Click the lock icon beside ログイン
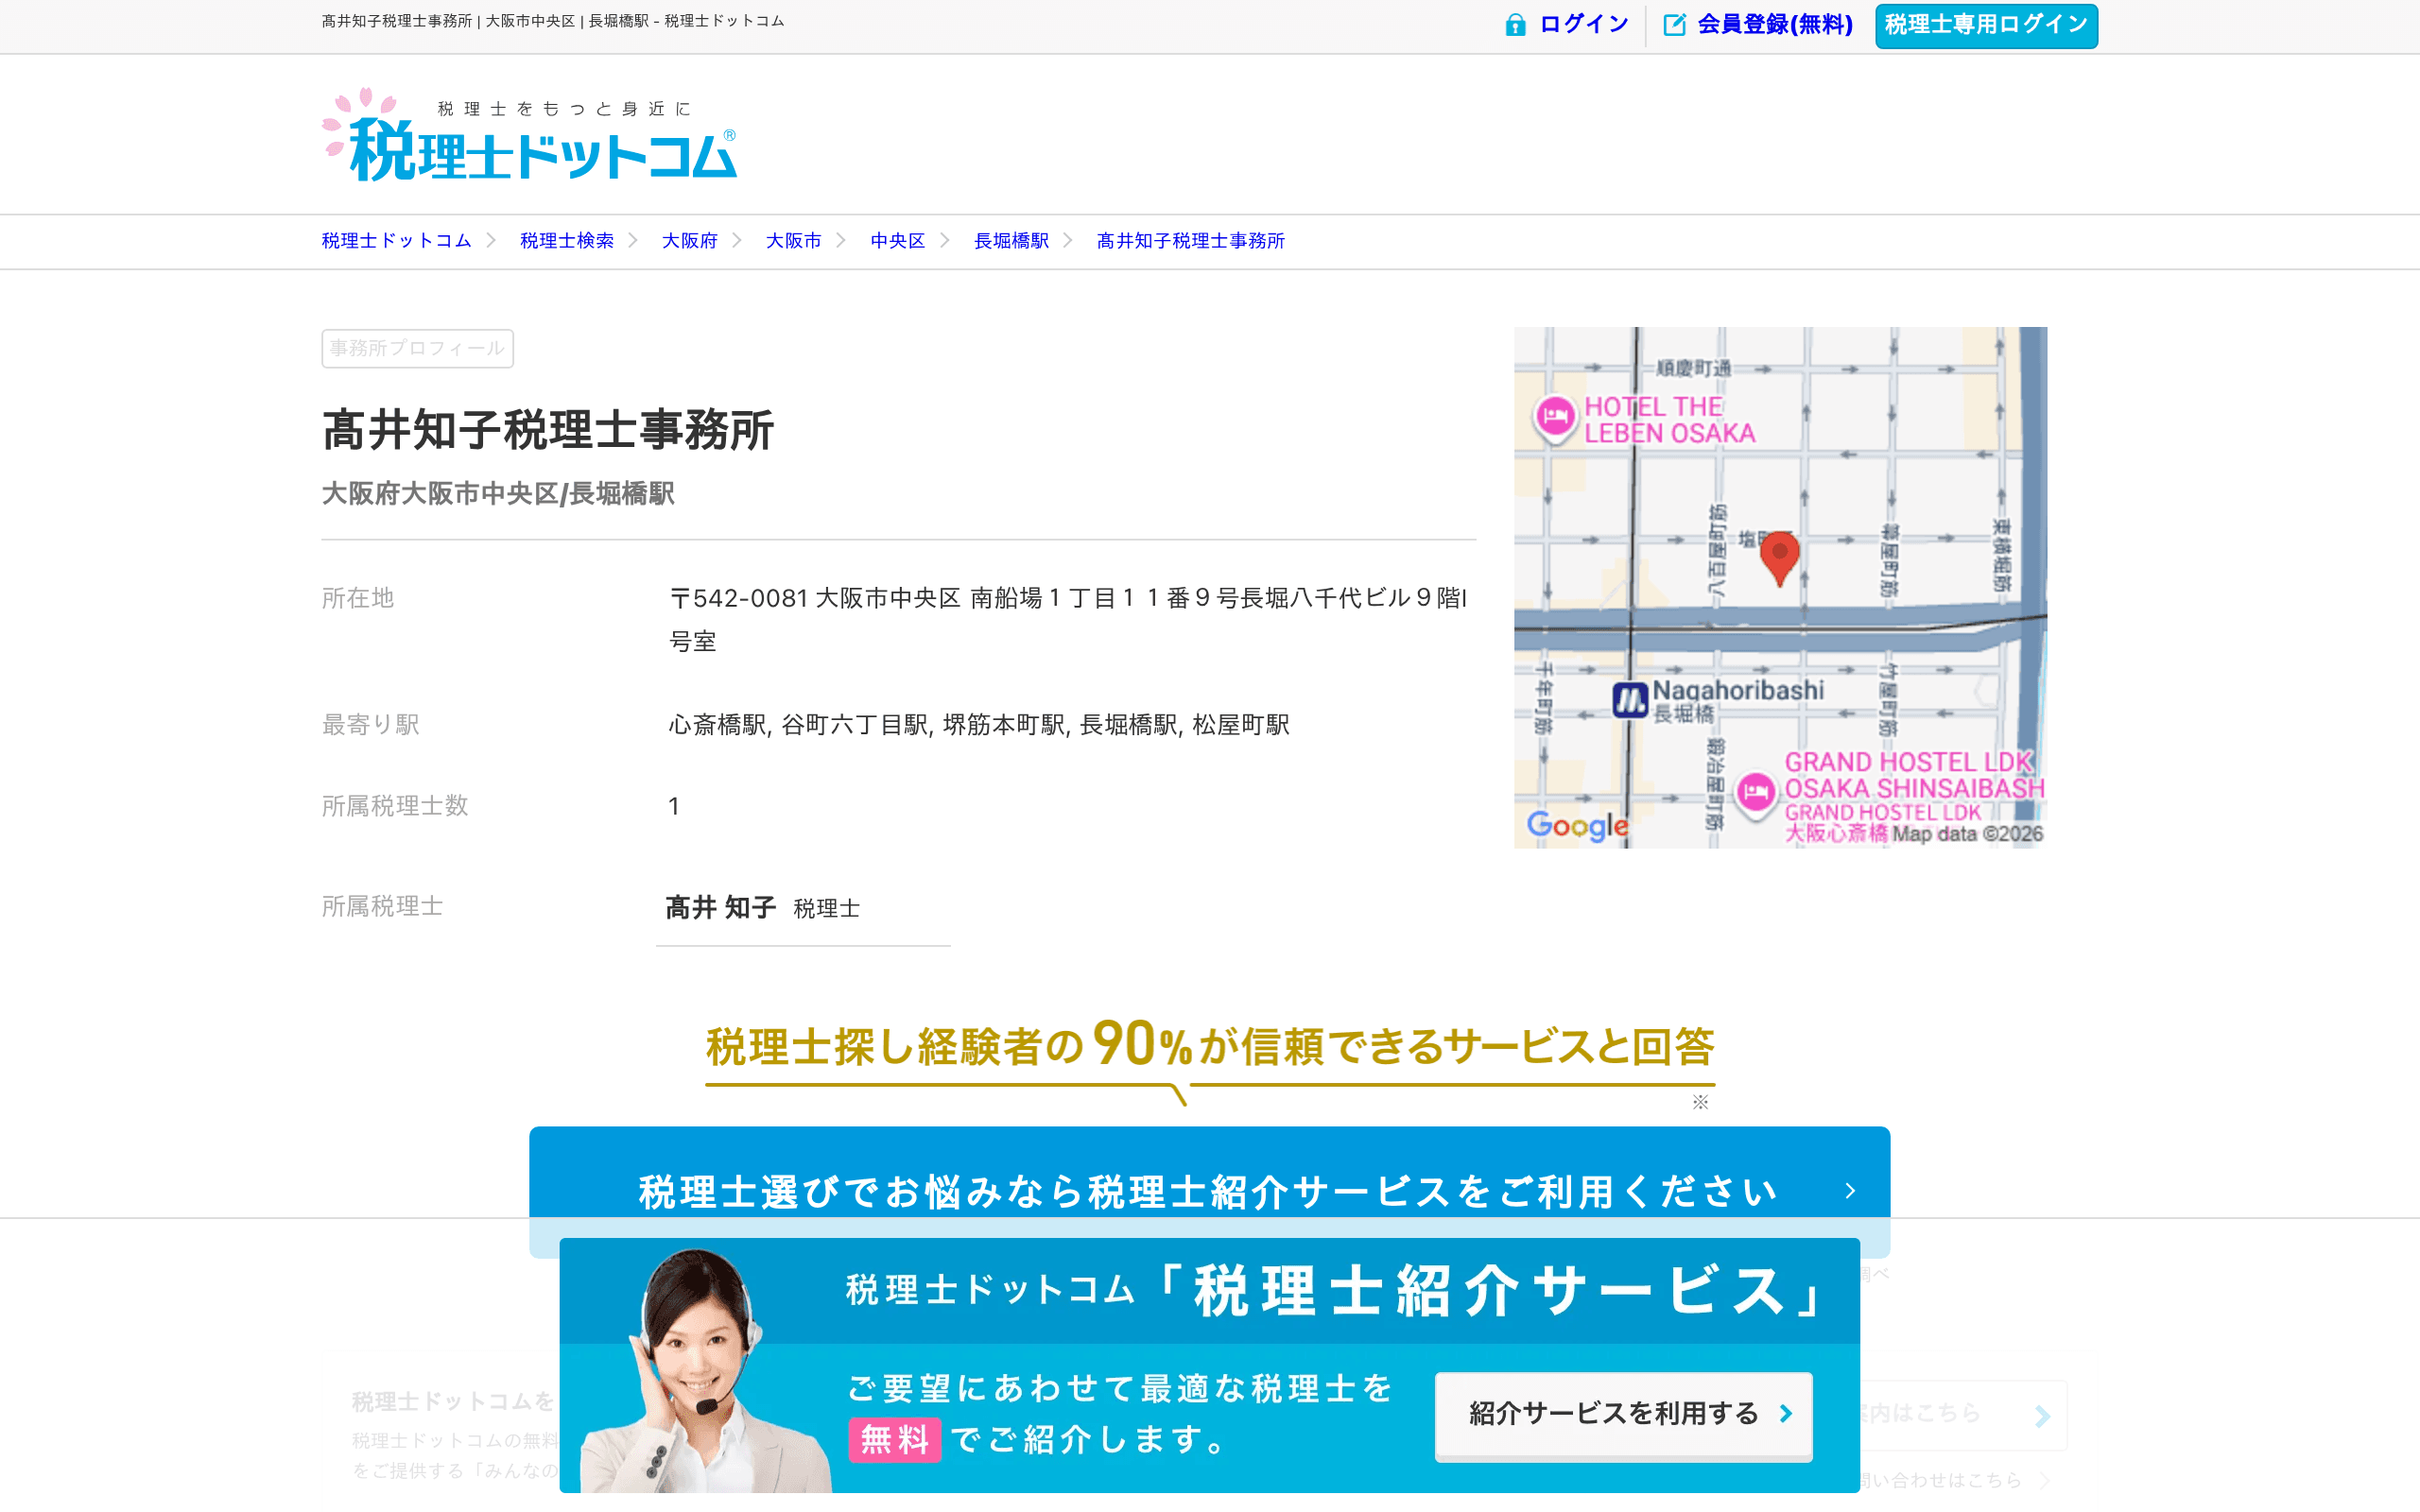The height and width of the screenshot is (1512, 2420). point(1515,25)
